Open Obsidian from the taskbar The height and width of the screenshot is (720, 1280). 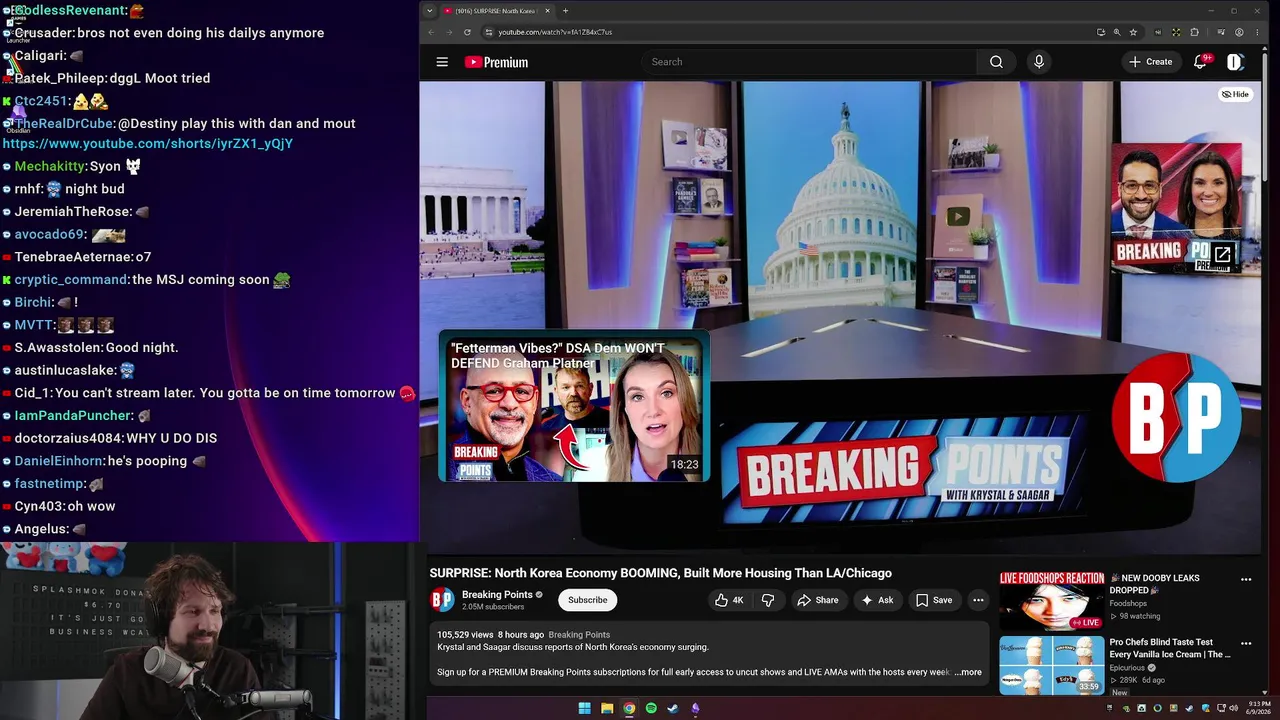(x=695, y=708)
